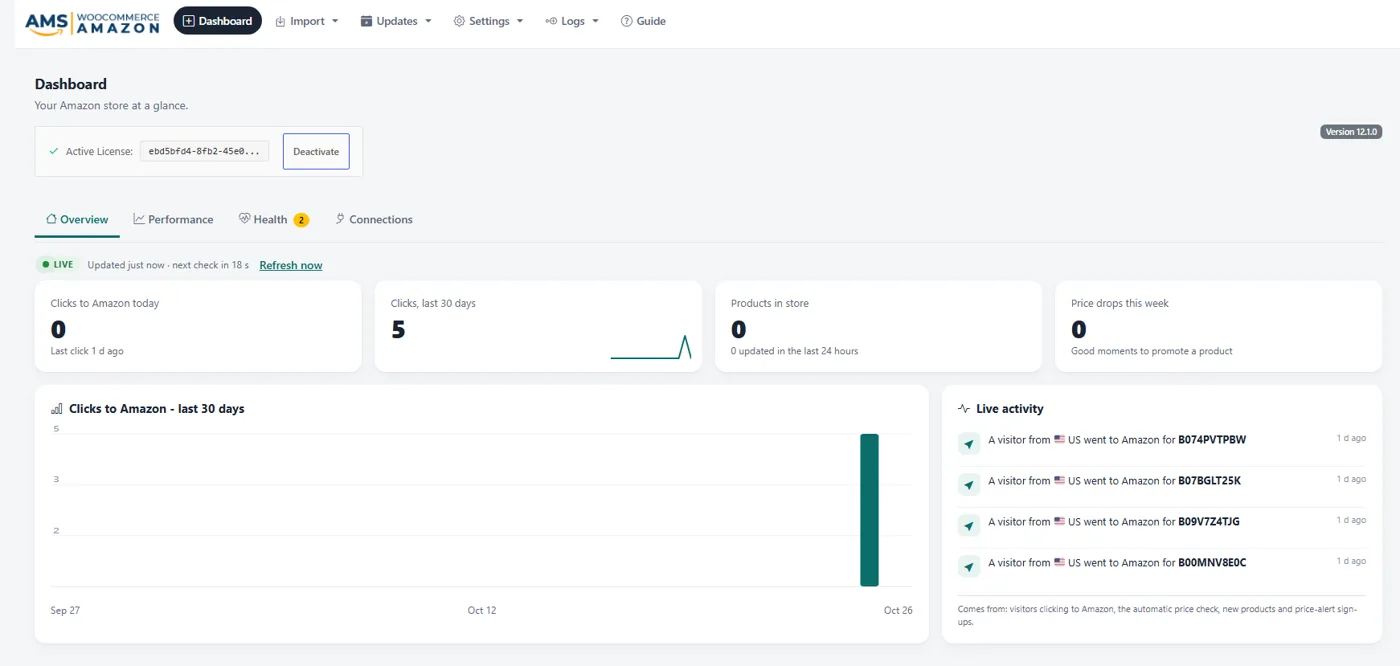
Task: Click the Overview home icon
Action: coord(51,219)
